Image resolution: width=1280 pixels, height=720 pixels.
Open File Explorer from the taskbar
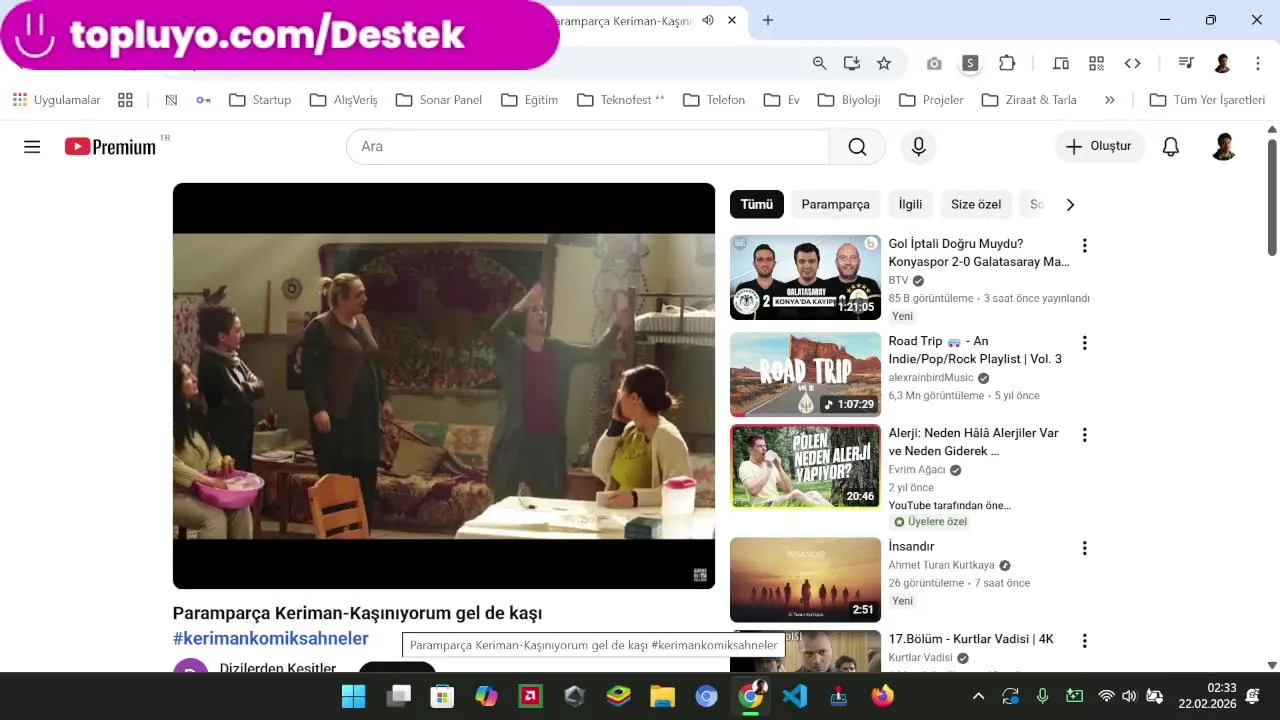pos(663,696)
